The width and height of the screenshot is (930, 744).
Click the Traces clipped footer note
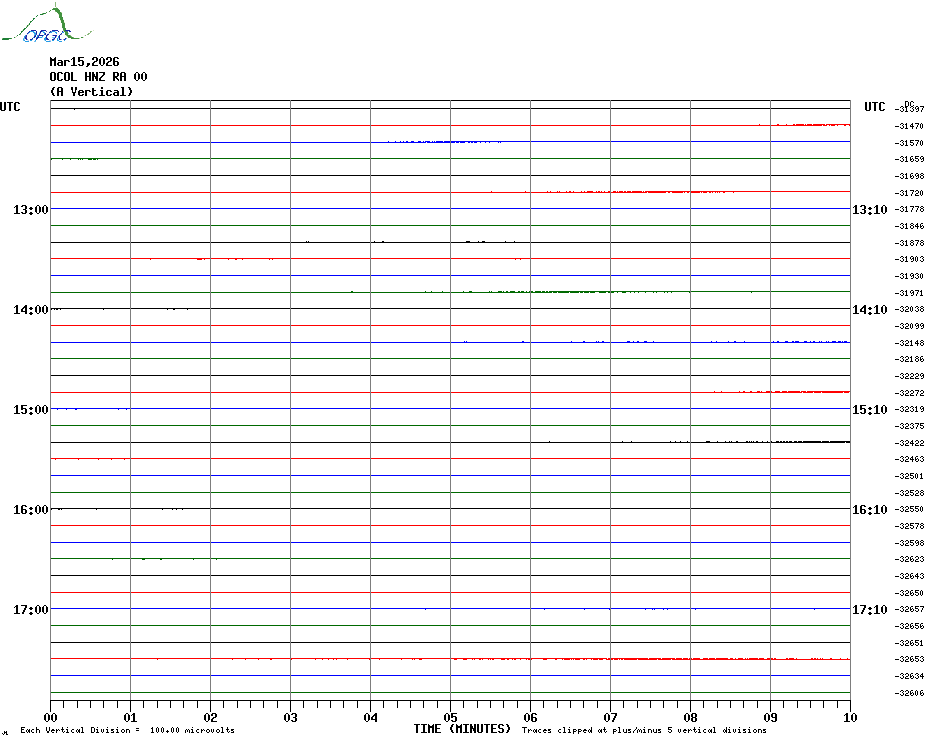pos(644,730)
